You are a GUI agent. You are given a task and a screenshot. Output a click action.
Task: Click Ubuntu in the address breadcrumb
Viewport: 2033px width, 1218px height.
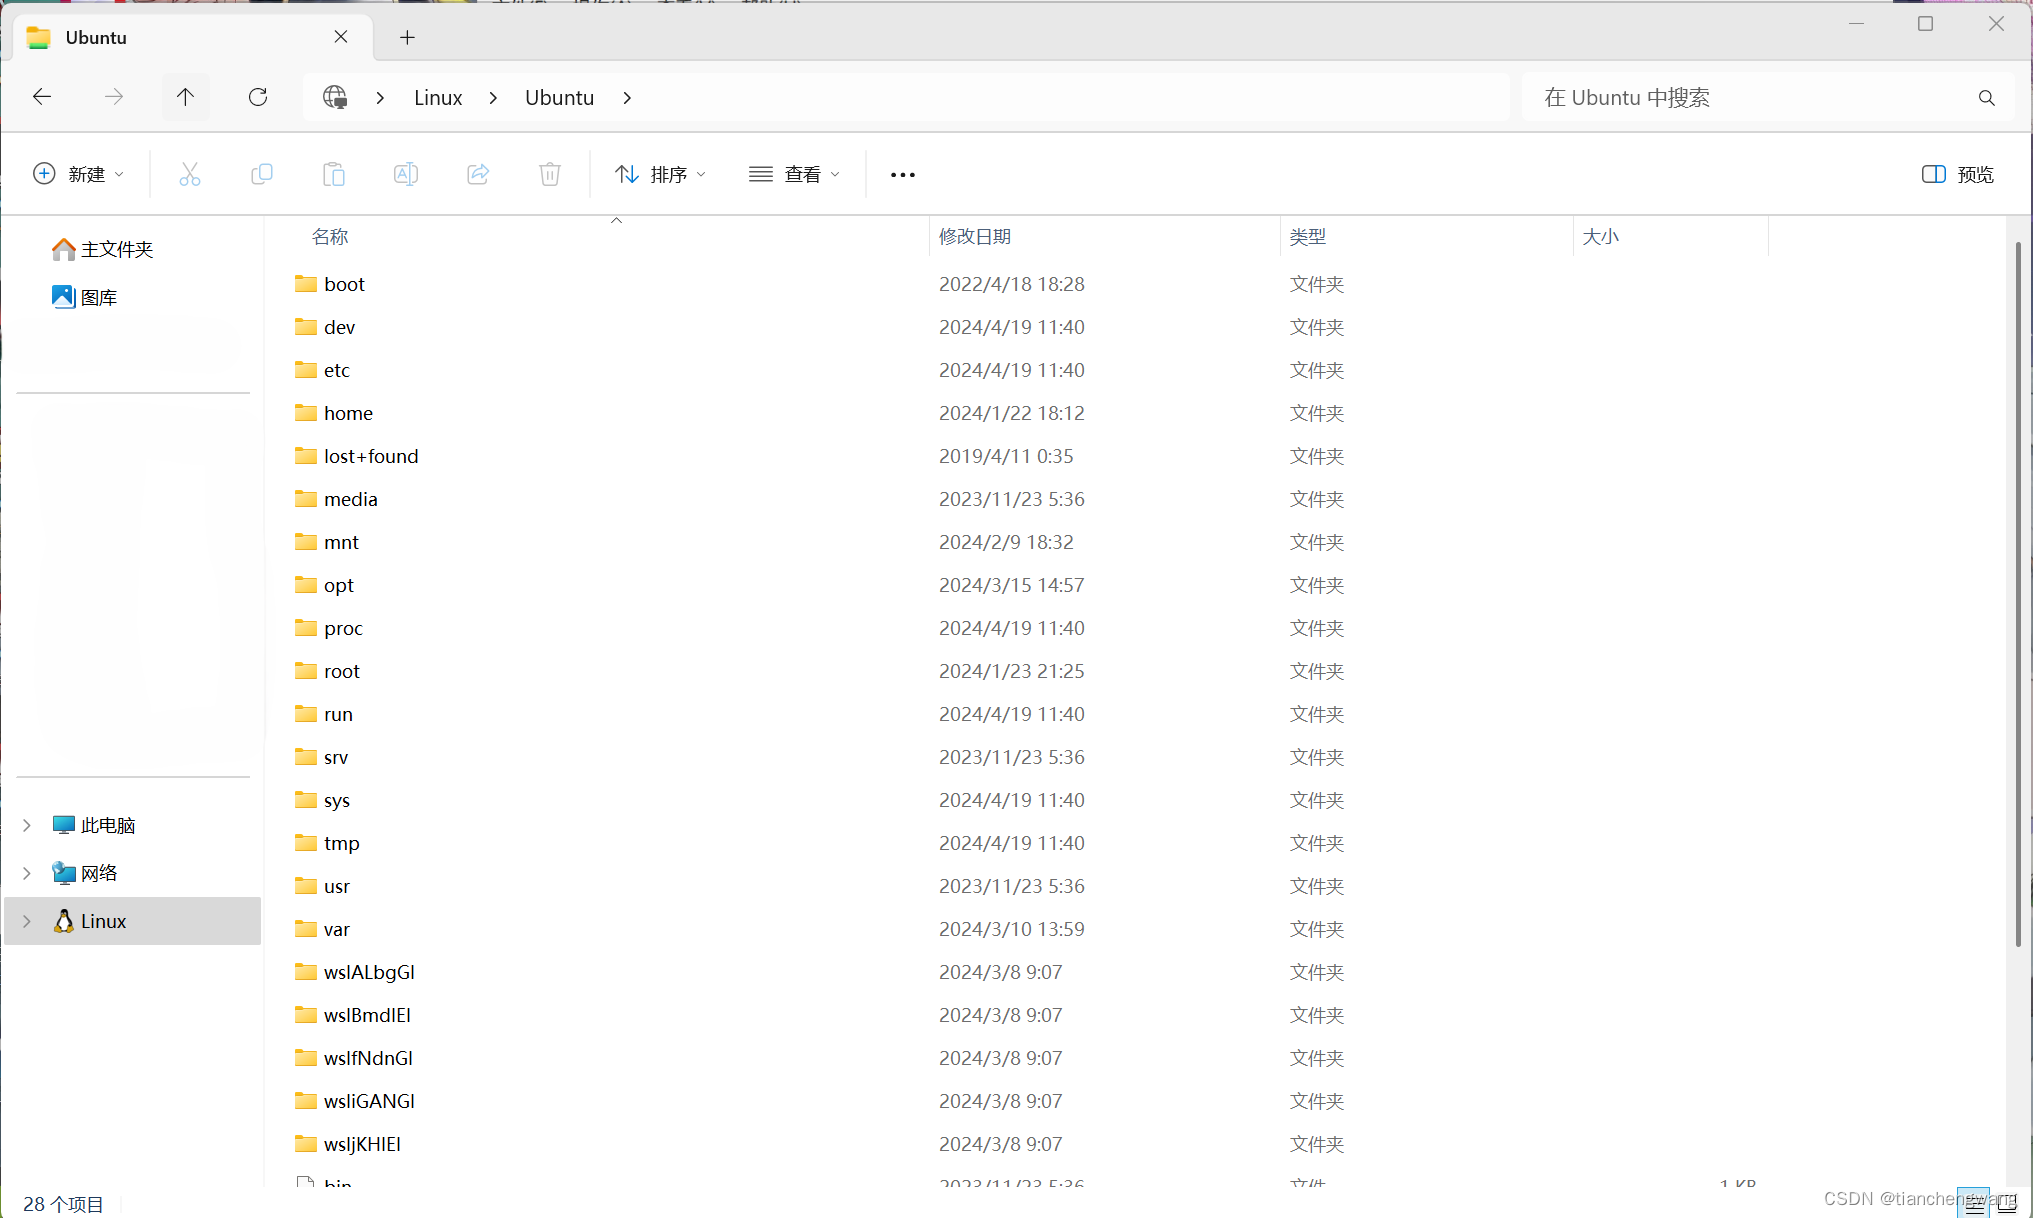pos(559,97)
